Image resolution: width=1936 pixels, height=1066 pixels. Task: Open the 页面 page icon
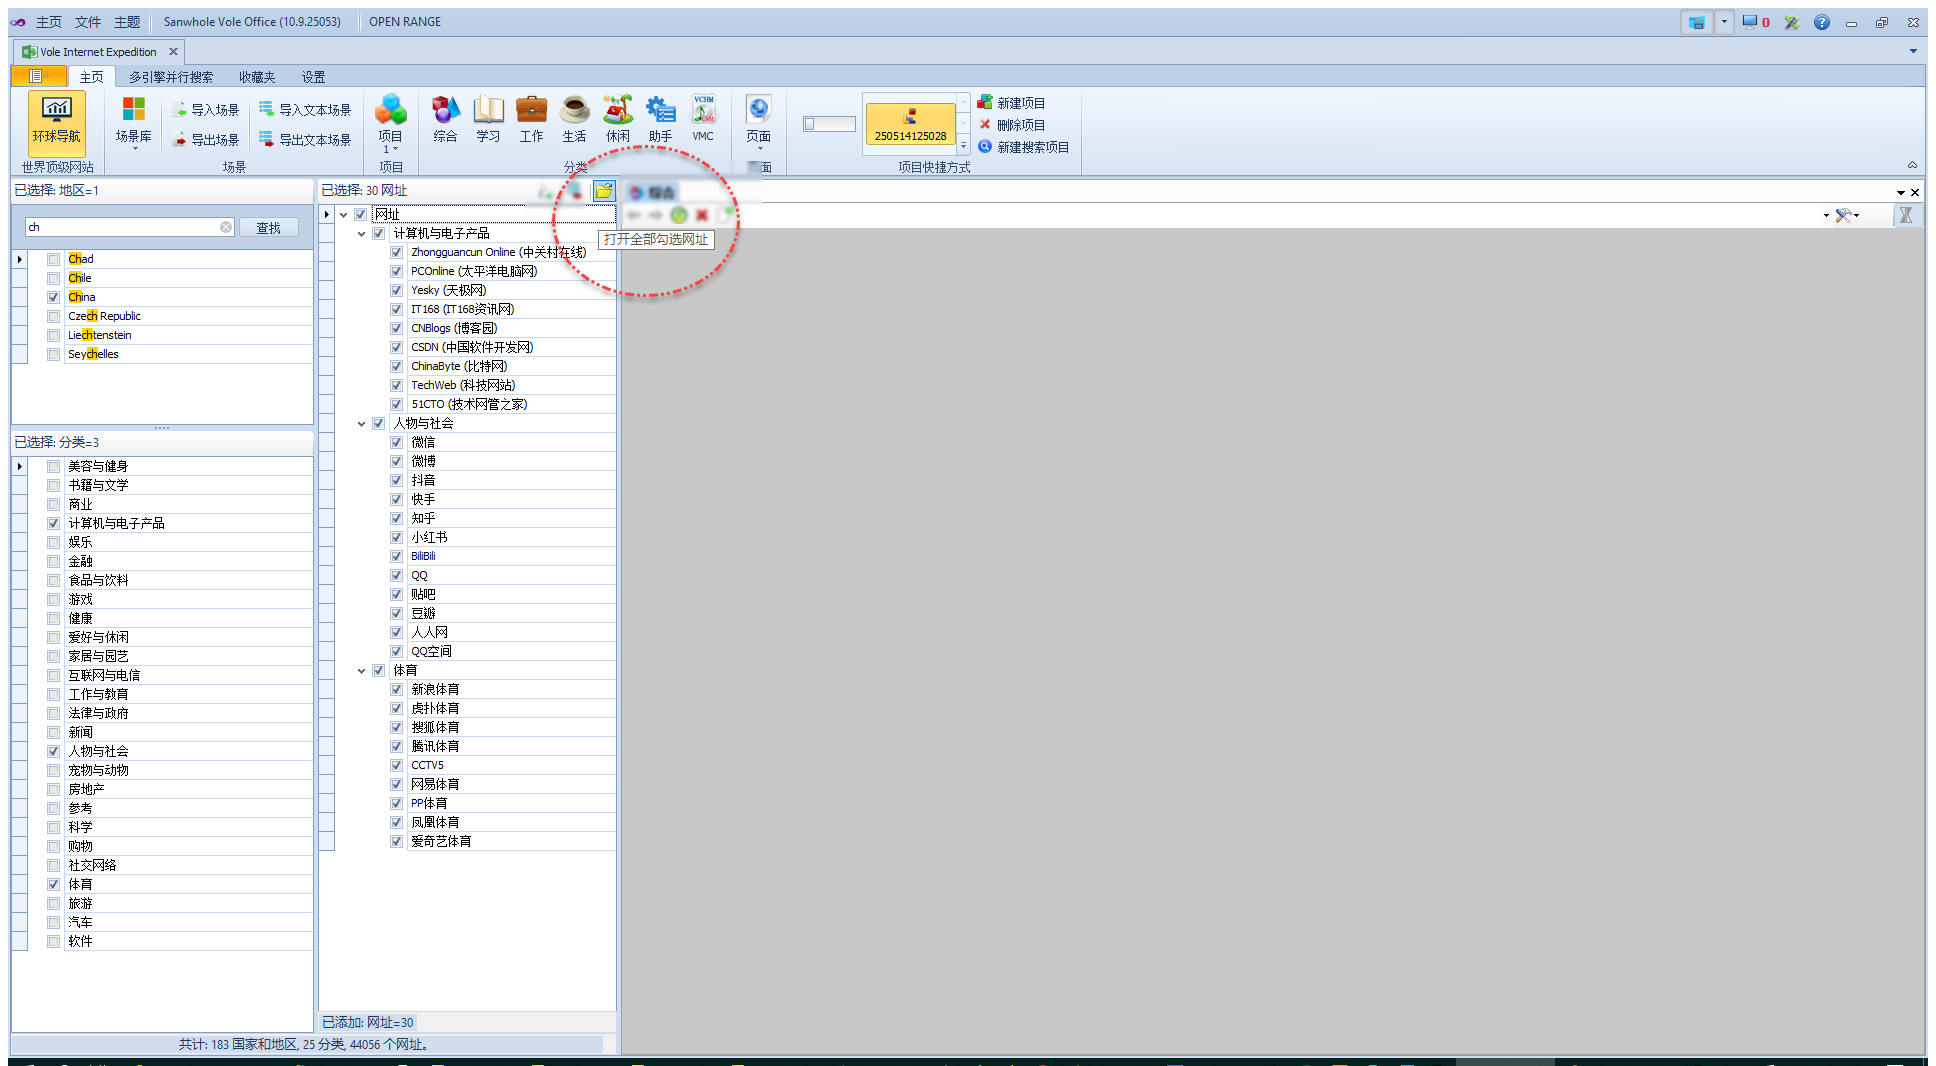click(758, 110)
